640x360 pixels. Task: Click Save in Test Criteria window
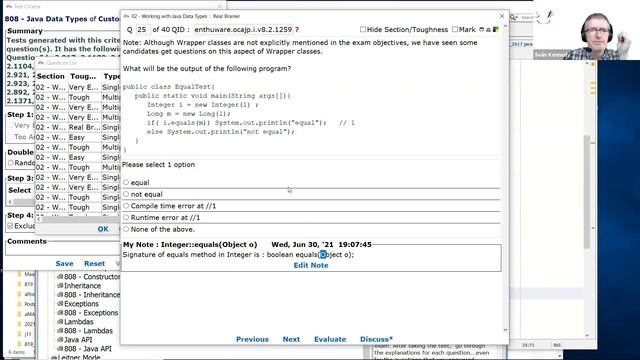pyautogui.click(x=64, y=264)
